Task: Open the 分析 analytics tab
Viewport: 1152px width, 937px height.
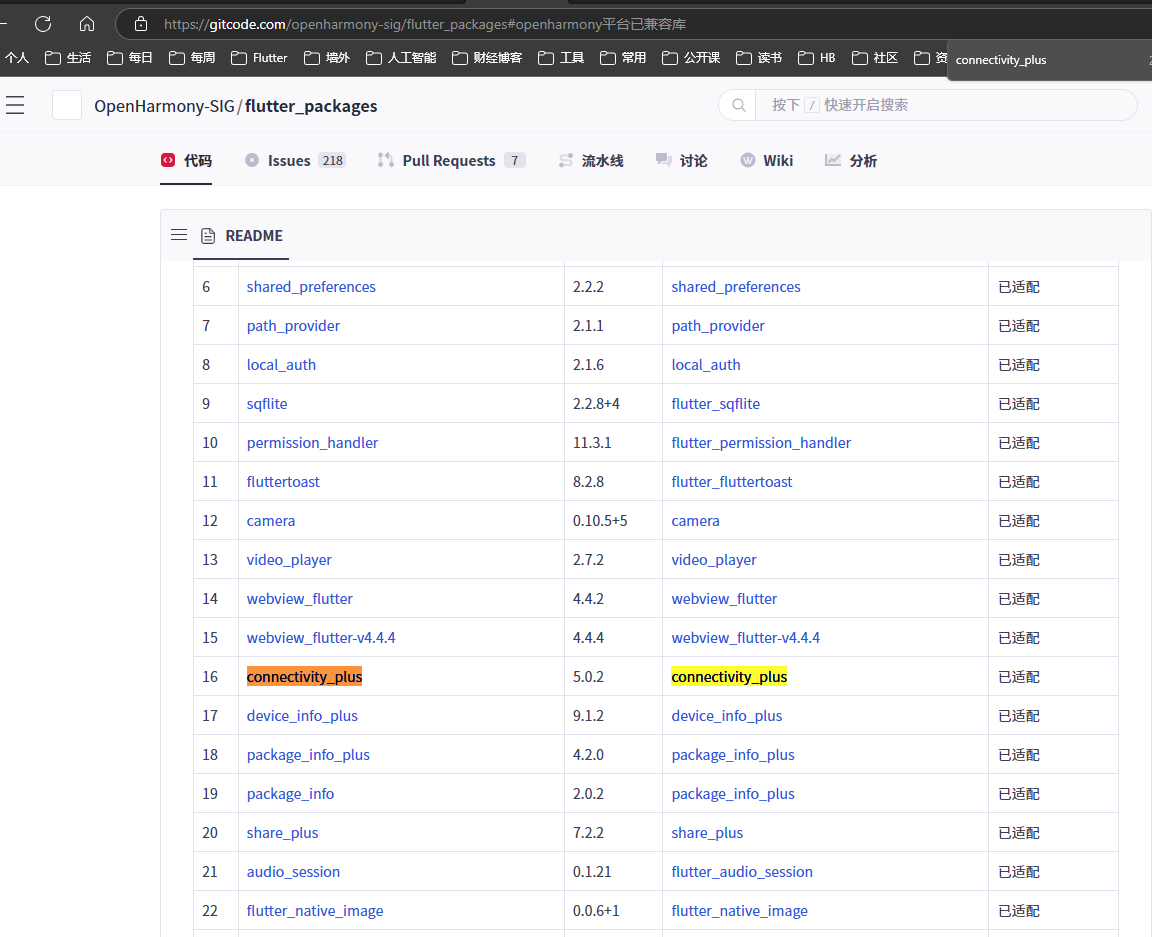Action: coord(851,160)
